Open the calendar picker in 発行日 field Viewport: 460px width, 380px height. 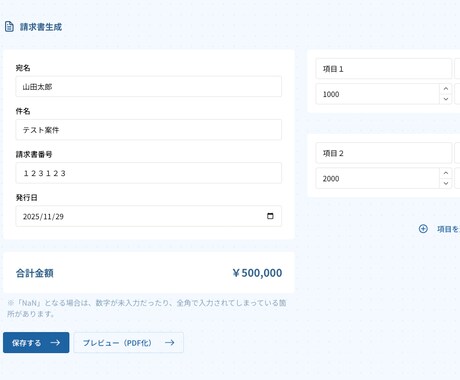click(x=270, y=216)
